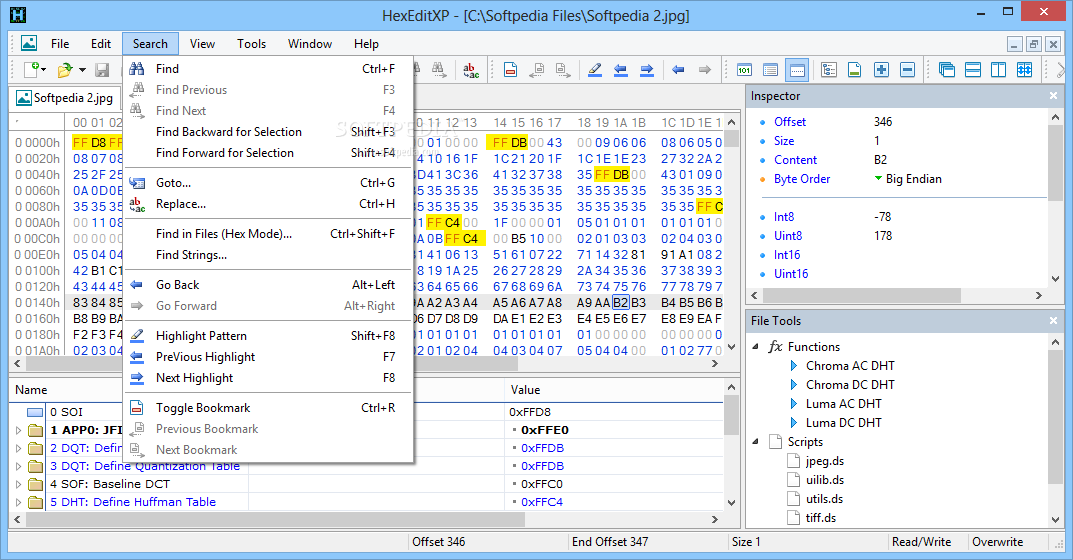Choose Toggle Bookmark menu entry
Viewport: 1073px width, 560px height.
[x=269, y=408]
